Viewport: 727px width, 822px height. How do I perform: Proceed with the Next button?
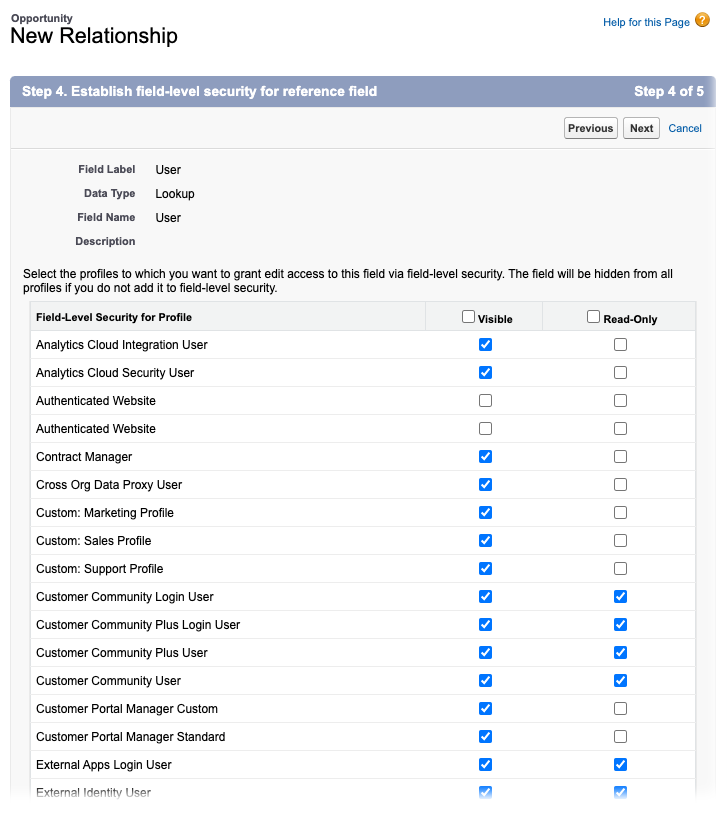click(641, 128)
